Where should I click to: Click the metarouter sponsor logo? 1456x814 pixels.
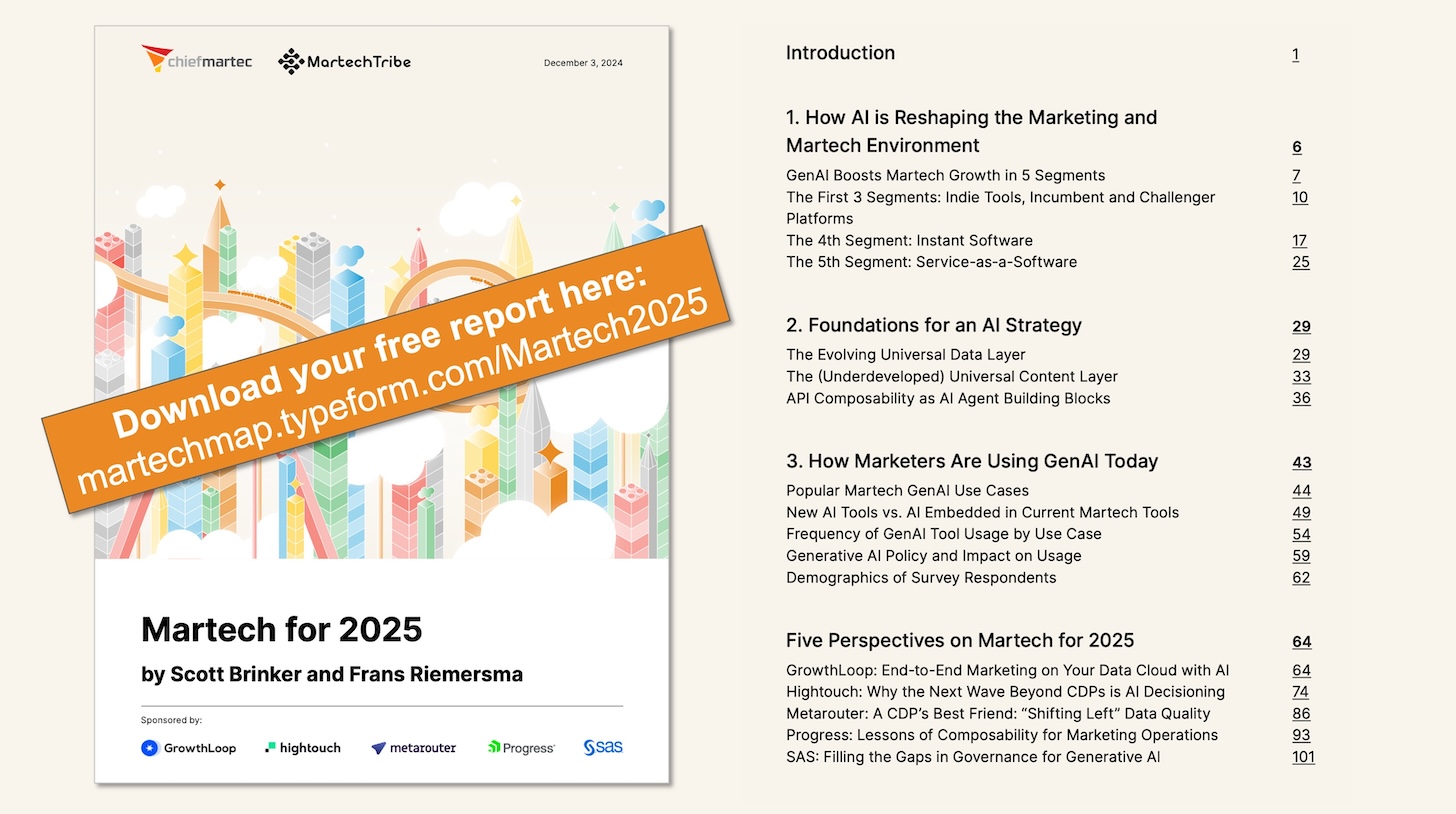click(413, 748)
